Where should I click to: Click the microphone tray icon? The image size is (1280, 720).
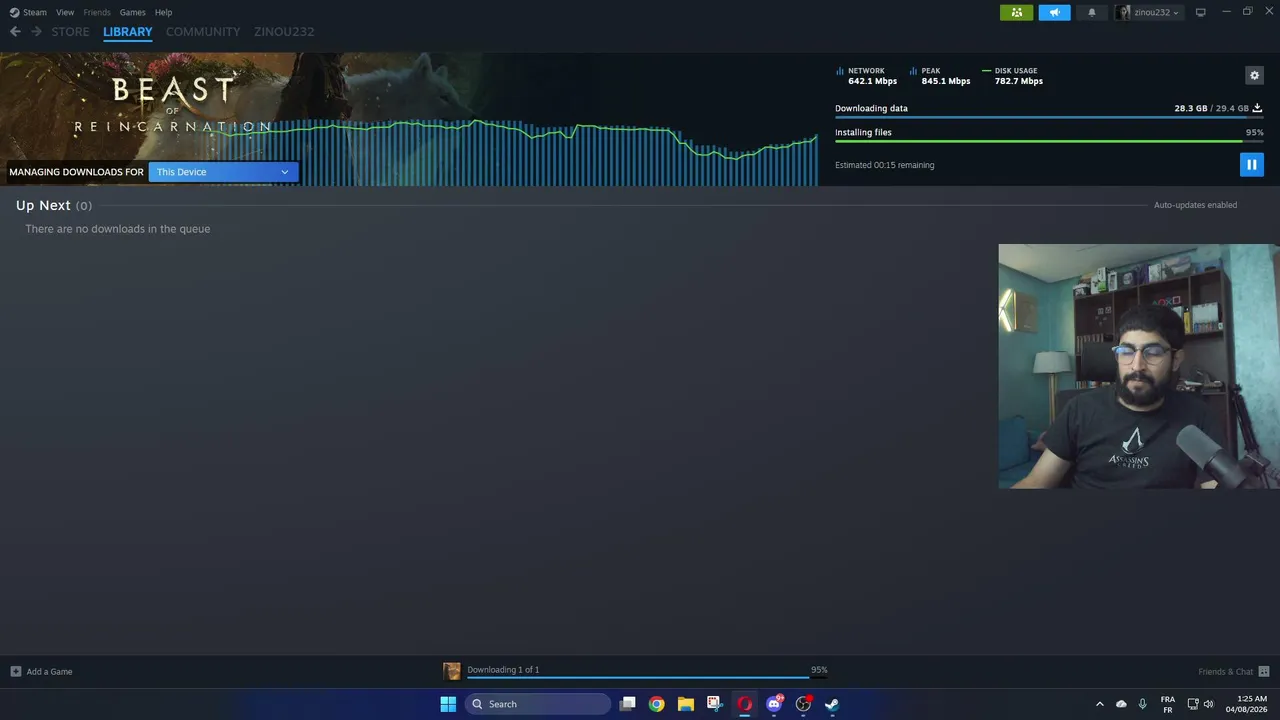coord(1142,704)
